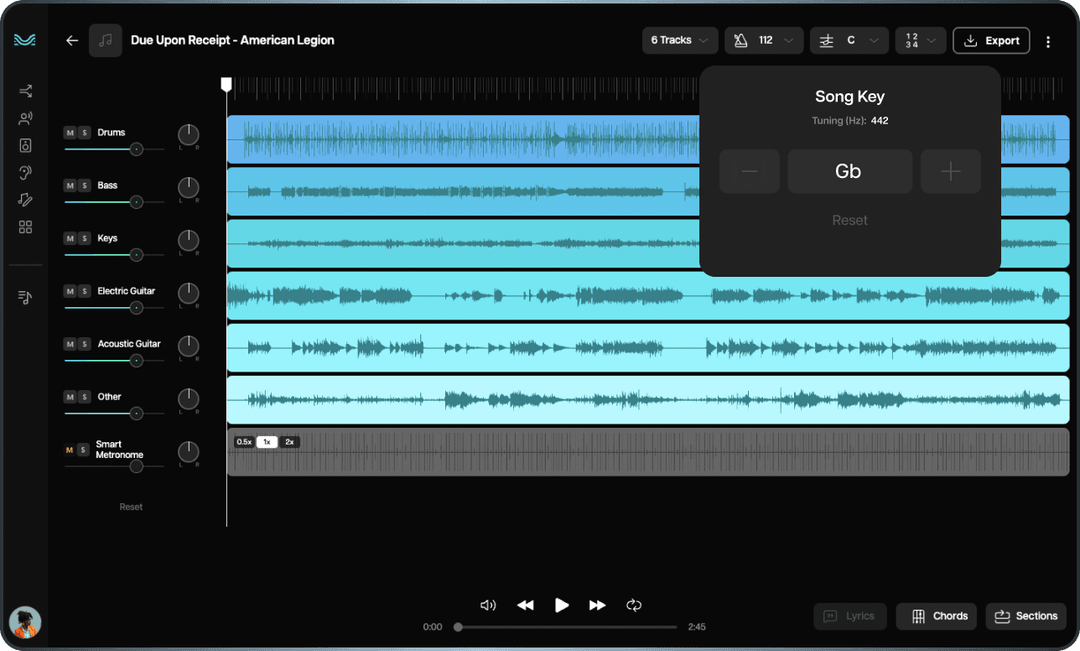
Task: Open the song edit icon in sidebar
Action: click(x=25, y=199)
